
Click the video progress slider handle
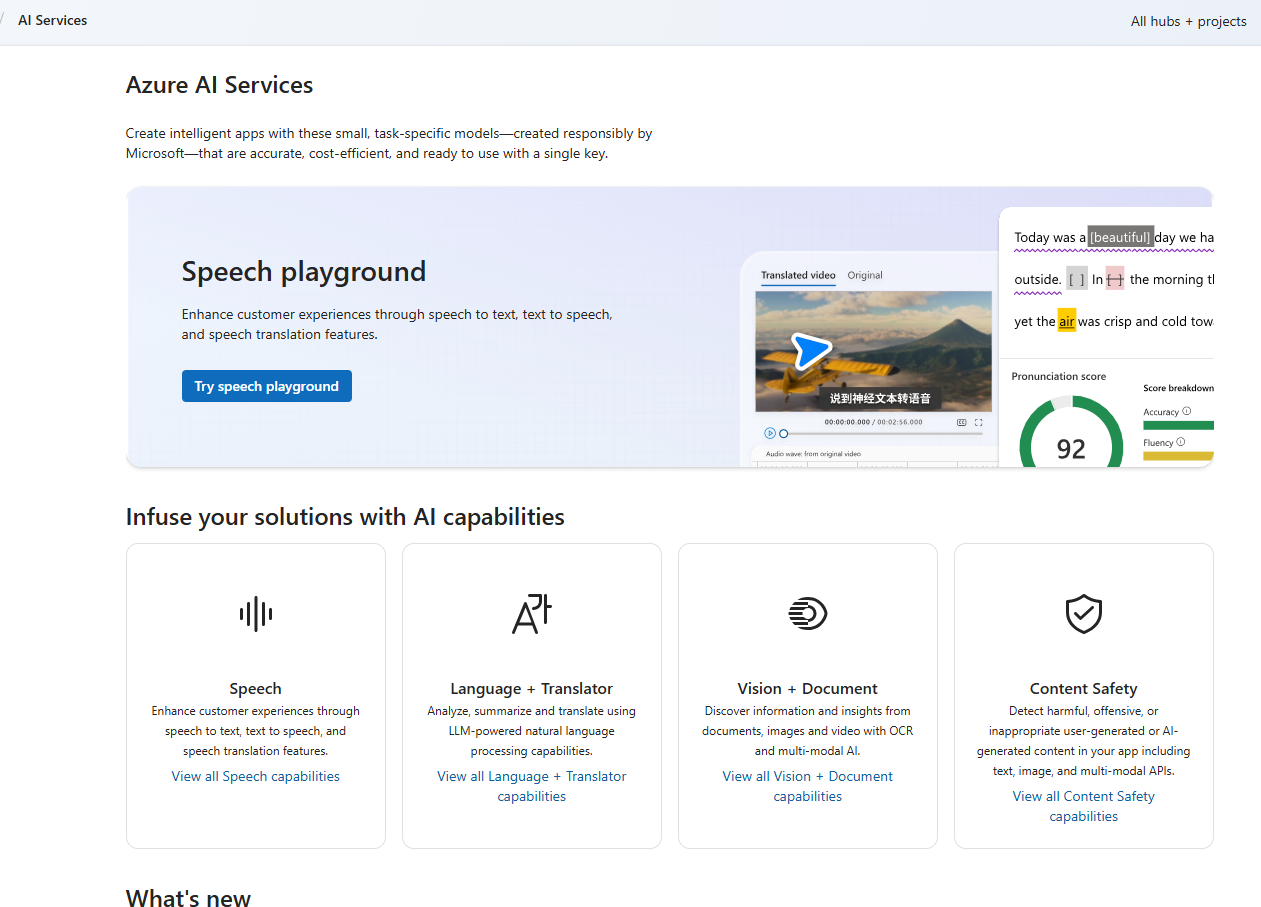point(784,433)
